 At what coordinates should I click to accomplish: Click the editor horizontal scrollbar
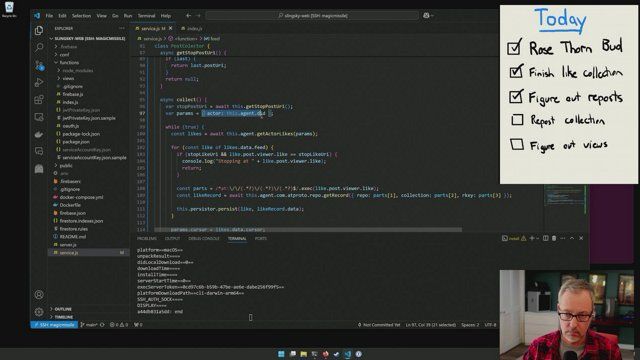[308, 230]
